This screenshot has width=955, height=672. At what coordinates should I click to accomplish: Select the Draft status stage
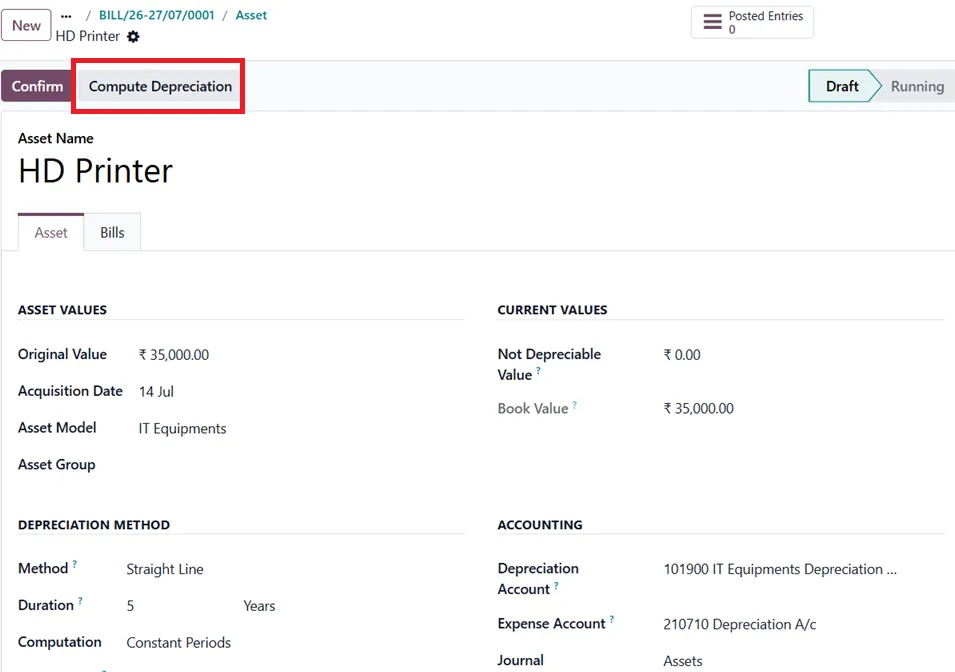[x=842, y=87]
